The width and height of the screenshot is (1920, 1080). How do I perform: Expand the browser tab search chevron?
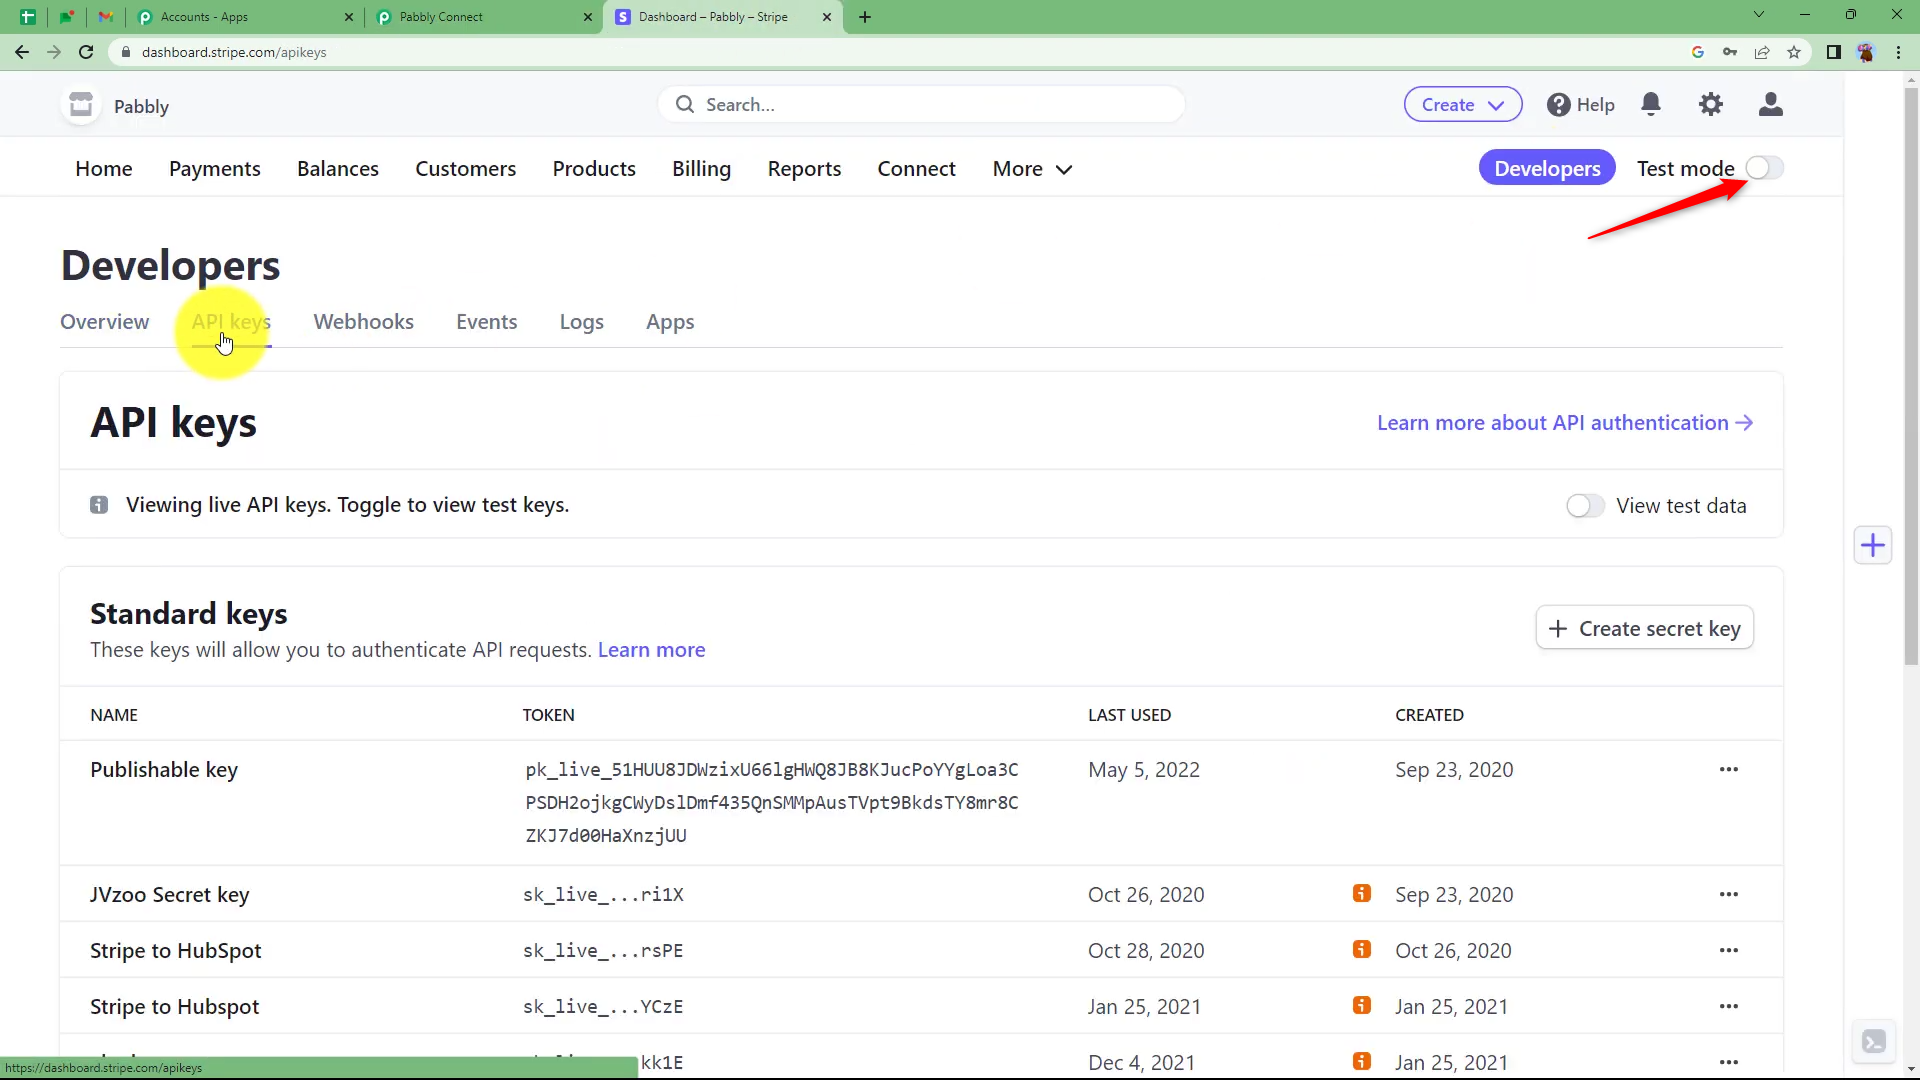(x=1758, y=15)
